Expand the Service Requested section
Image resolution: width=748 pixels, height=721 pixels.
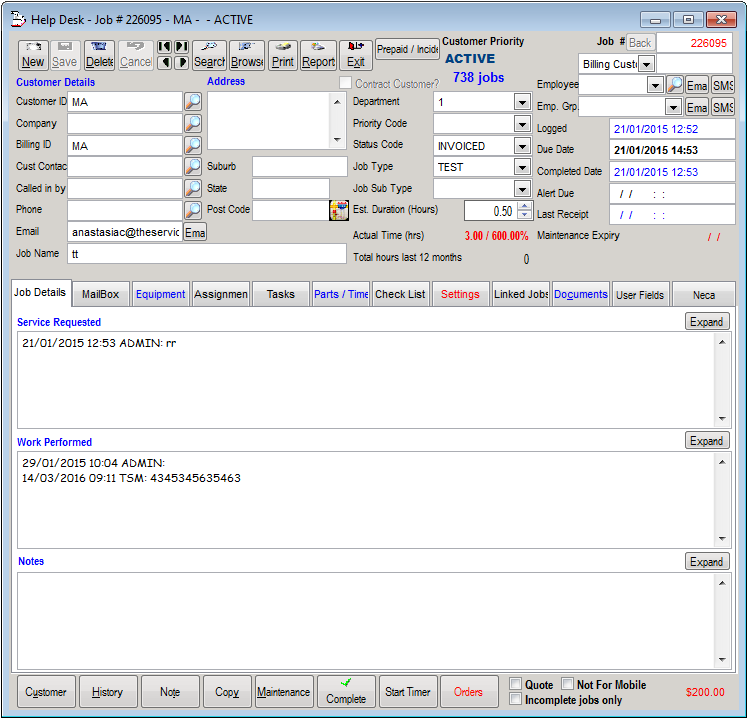707,322
